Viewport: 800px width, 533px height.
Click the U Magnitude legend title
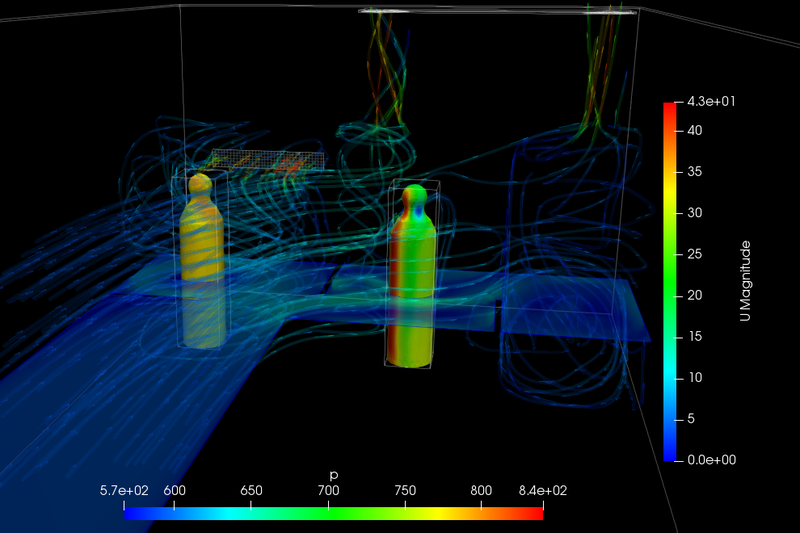click(x=745, y=281)
